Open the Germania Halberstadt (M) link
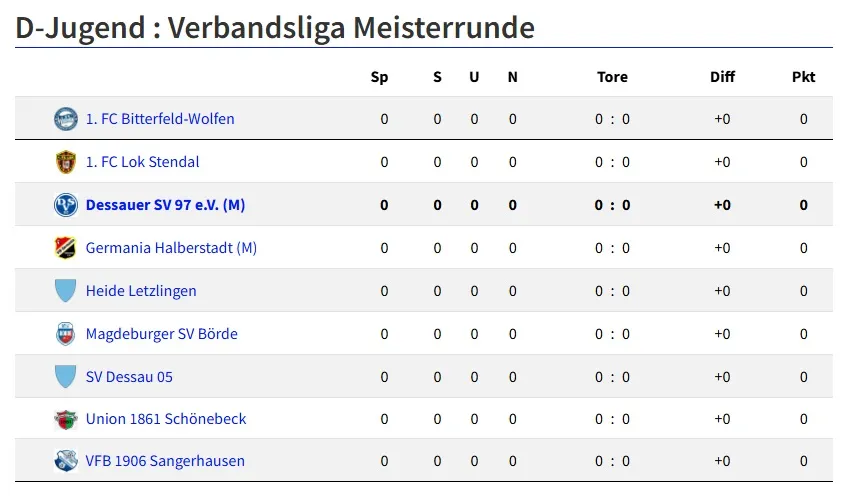 [x=171, y=248]
